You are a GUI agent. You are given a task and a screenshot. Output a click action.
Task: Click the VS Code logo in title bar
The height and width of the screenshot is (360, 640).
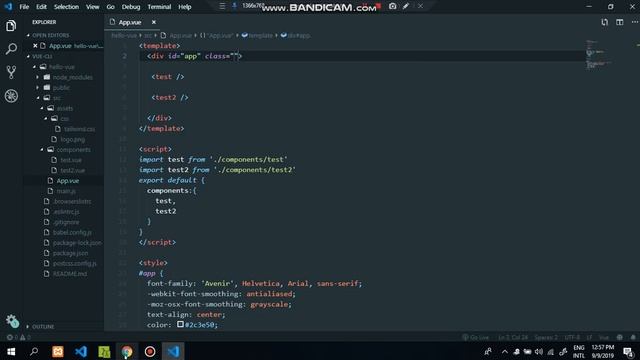tap(8, 7)
